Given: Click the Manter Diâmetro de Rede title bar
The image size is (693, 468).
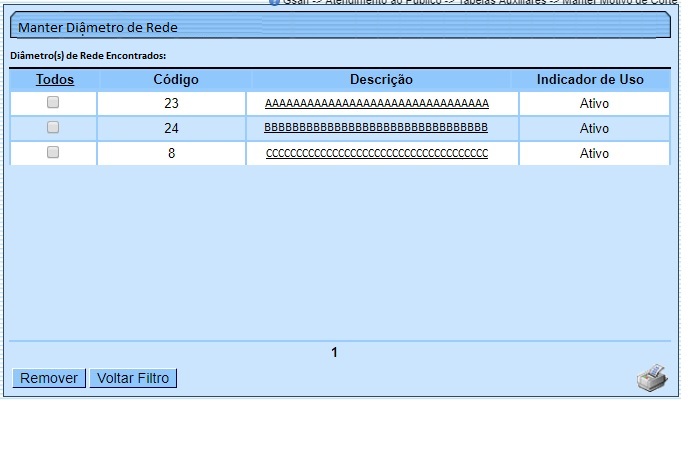Looking at the screenshot, I should click(x=340, y=27).
